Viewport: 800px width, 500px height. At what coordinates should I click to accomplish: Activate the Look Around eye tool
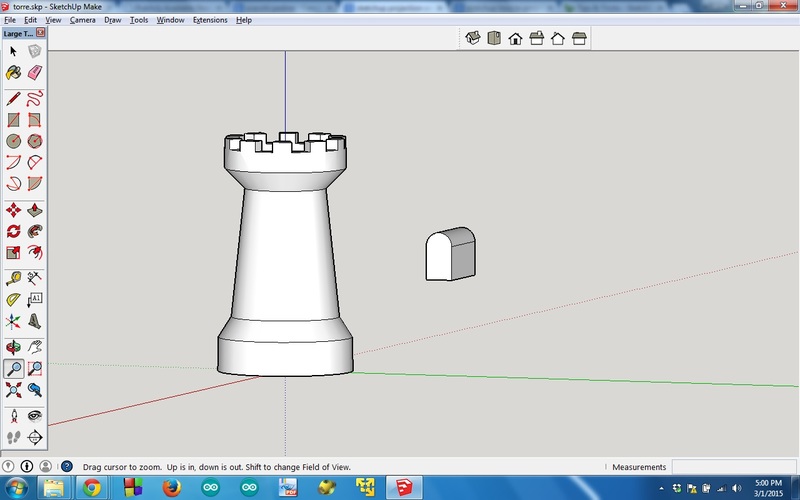click(34, 416)
